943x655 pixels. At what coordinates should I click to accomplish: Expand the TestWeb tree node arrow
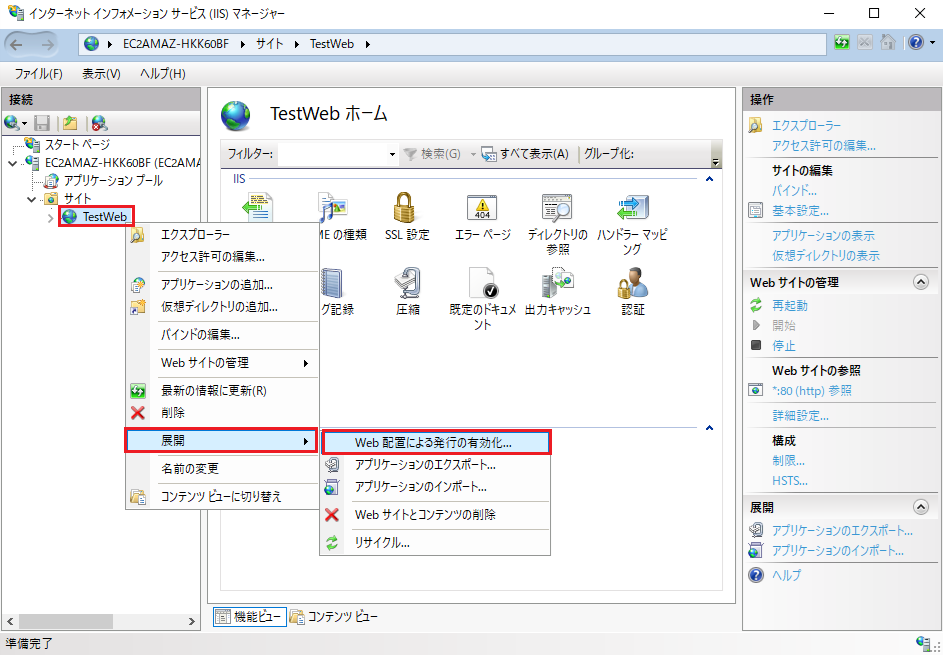click(51, 217)
